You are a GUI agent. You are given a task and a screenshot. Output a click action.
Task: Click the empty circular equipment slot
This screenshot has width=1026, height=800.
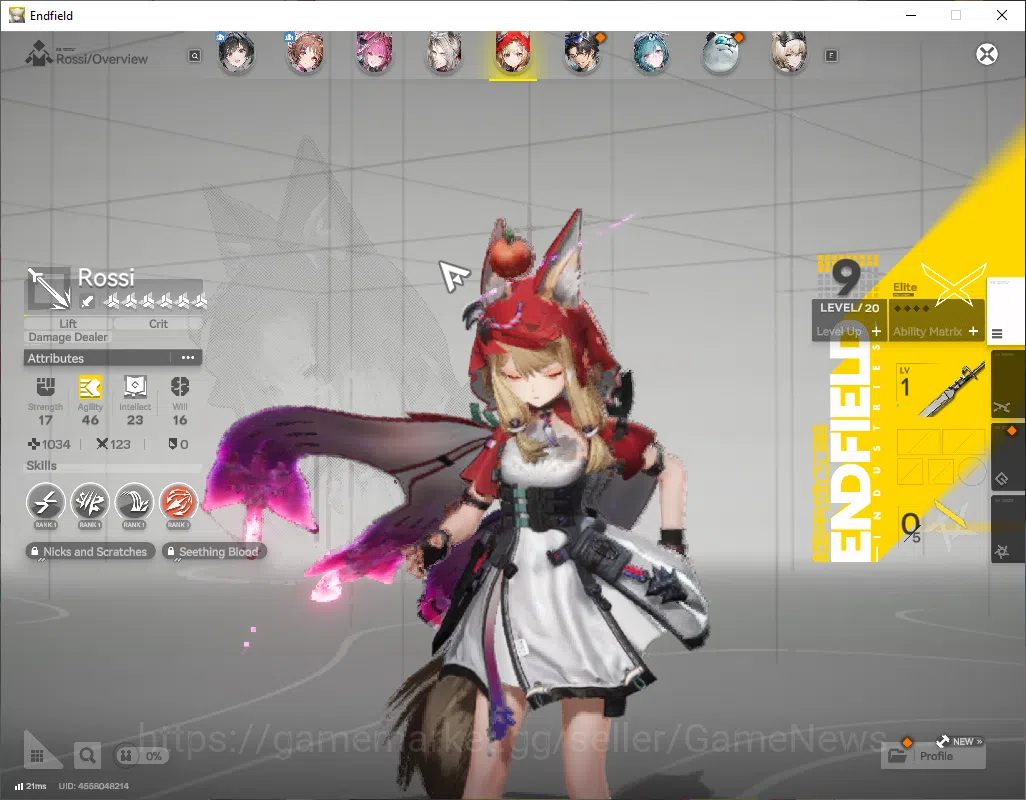point(972,471)
